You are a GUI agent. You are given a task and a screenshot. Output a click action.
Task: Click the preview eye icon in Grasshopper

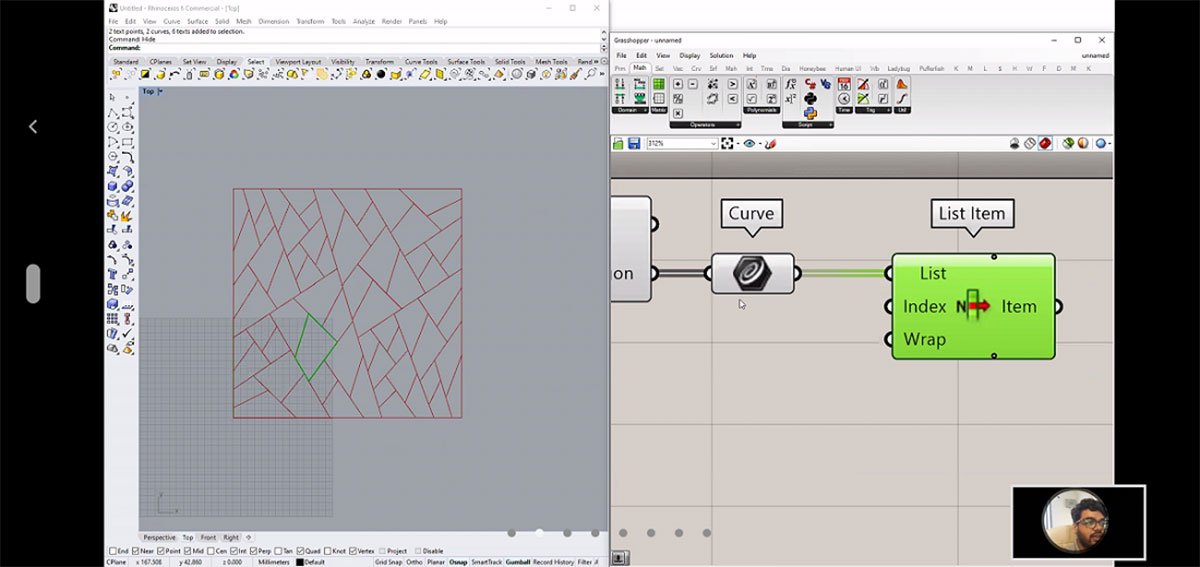[749, 144]
